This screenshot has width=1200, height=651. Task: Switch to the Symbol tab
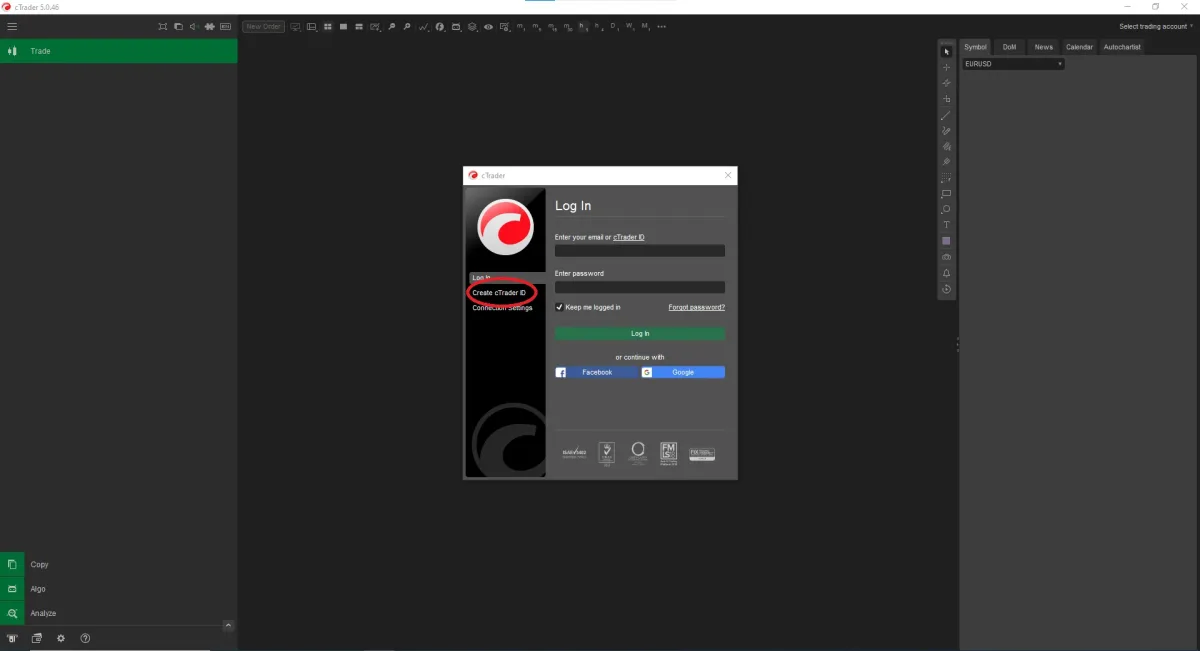[975, 47]
